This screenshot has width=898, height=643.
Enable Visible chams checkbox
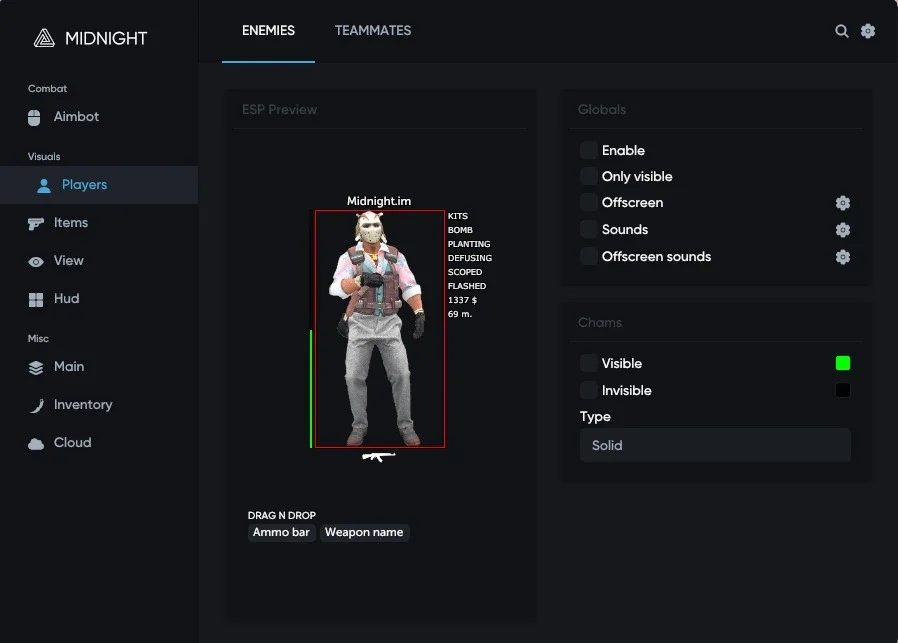[x=588, y=363]
